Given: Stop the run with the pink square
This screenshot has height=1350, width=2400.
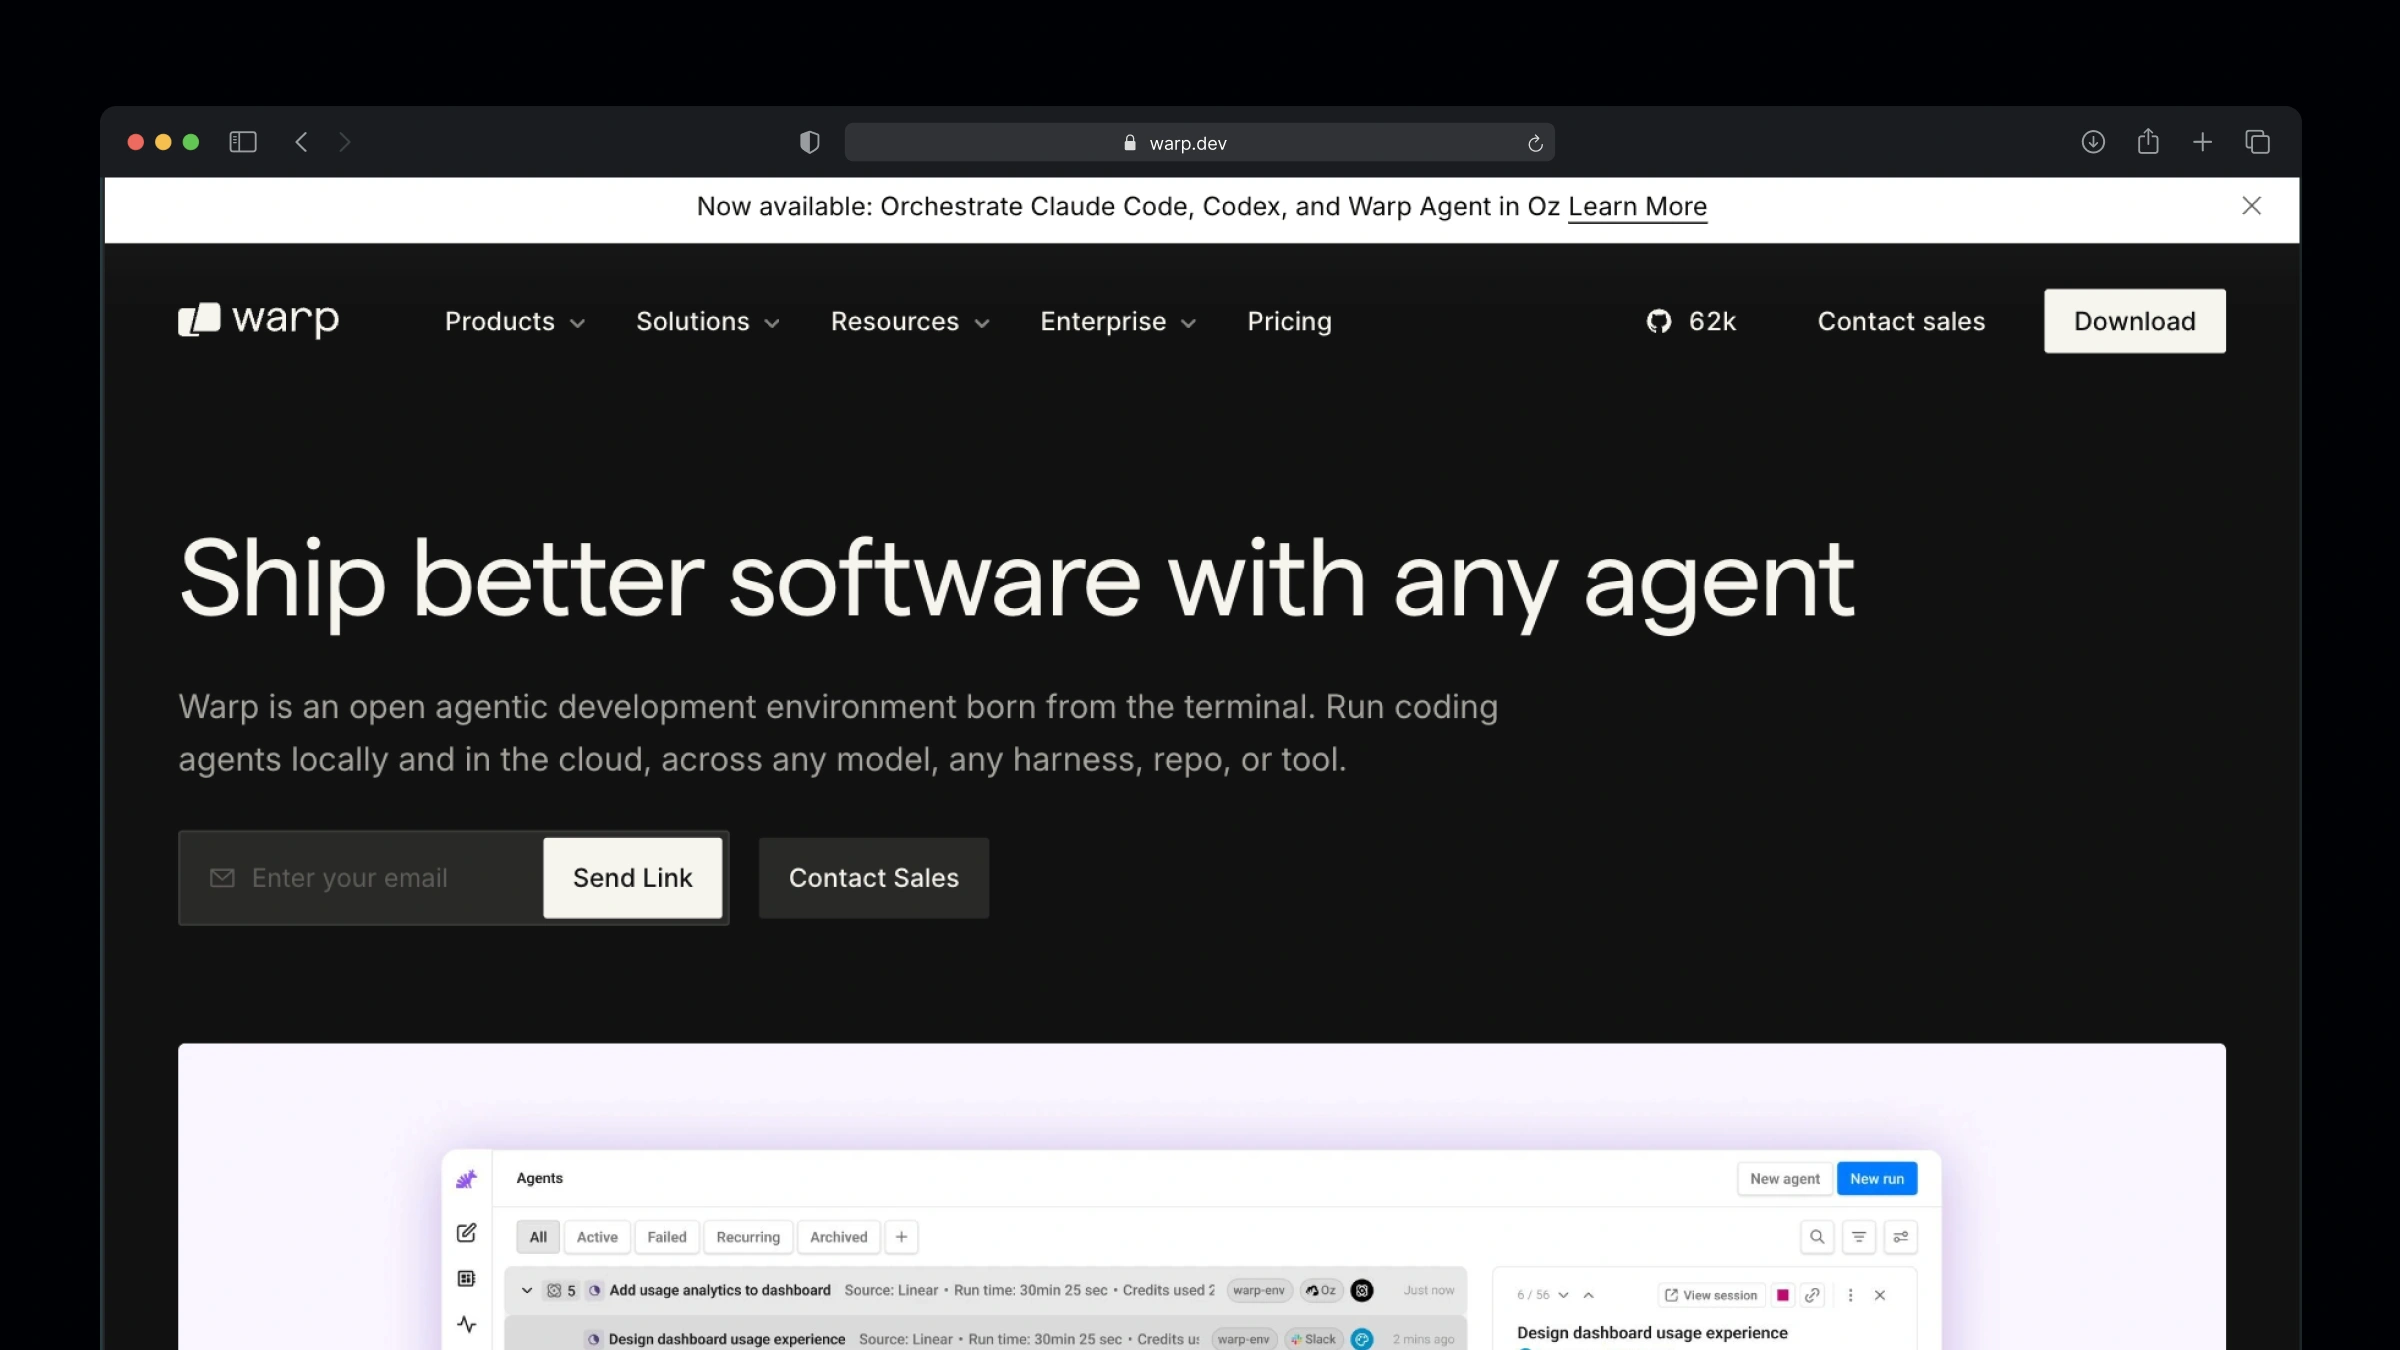Looking at the screenshot, I should (1783, 1295).
